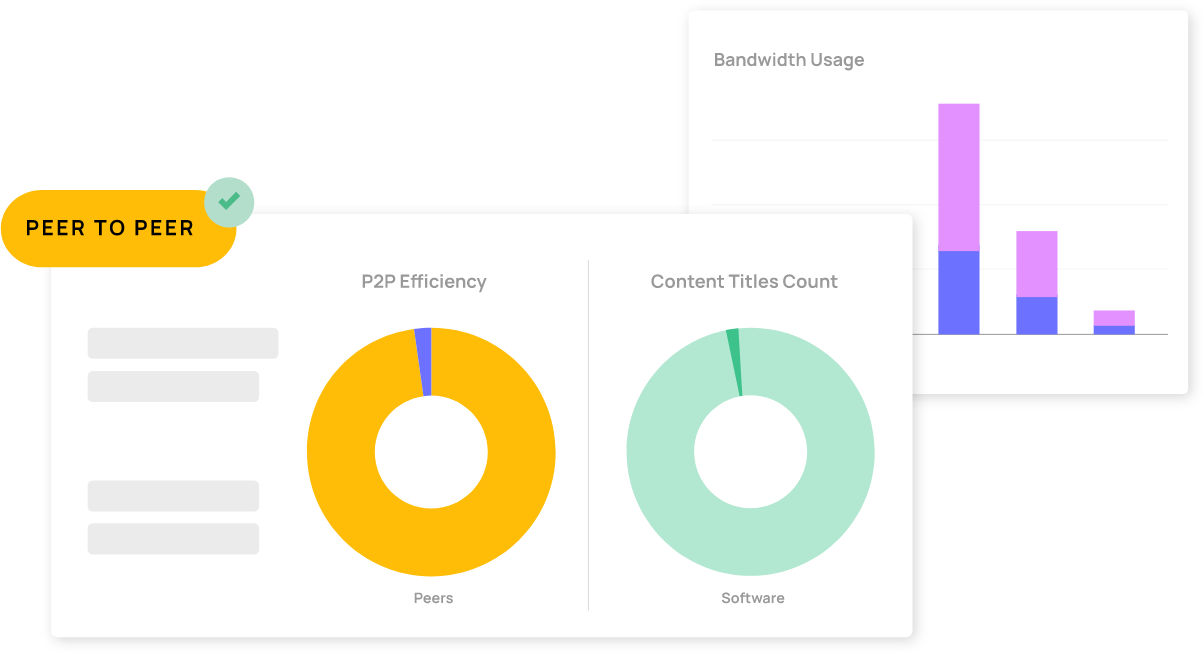Click the blue portion of tallest bandwidth bar
Viewport: 1204px width, 654px height.
958,292
